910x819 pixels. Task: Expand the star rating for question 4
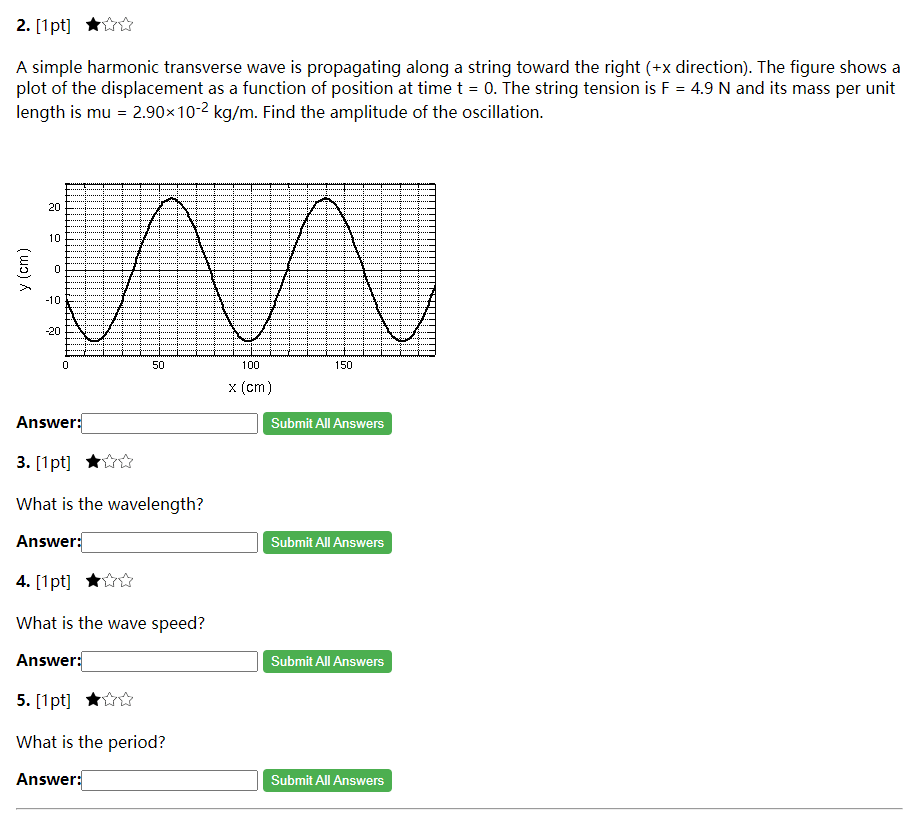coord(109,580)
